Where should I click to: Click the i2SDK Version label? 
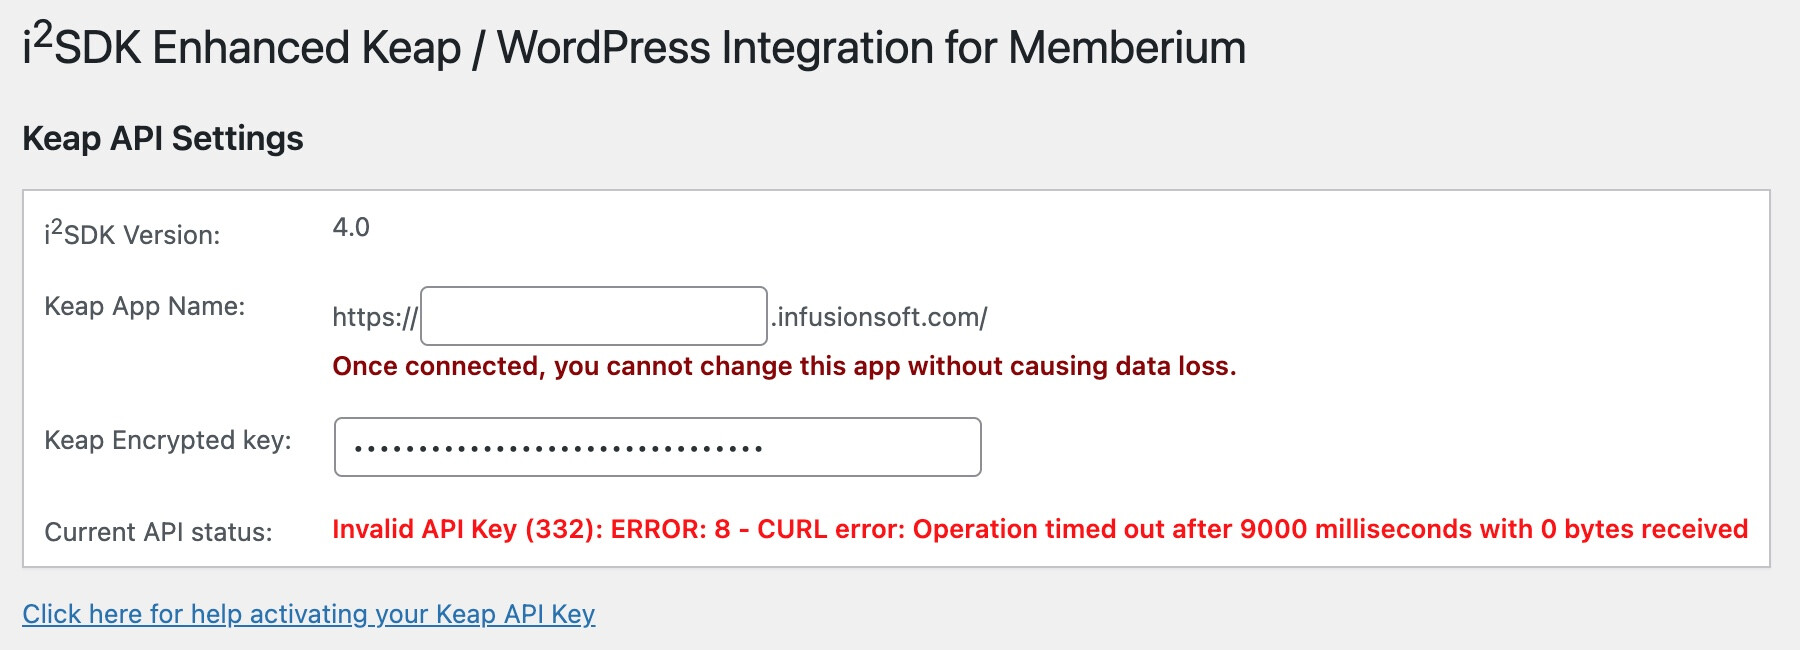coord(132,234)
